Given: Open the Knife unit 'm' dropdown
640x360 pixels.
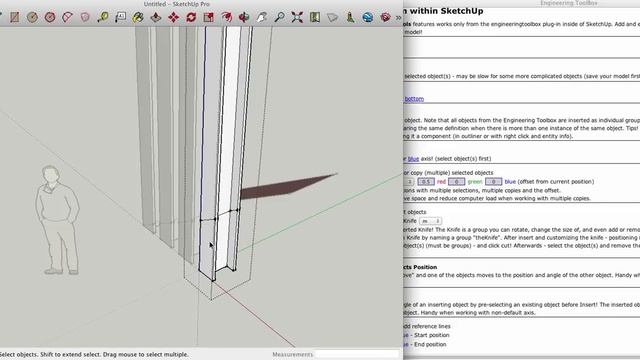Looking at the screenshot, I should pos(431,221).
